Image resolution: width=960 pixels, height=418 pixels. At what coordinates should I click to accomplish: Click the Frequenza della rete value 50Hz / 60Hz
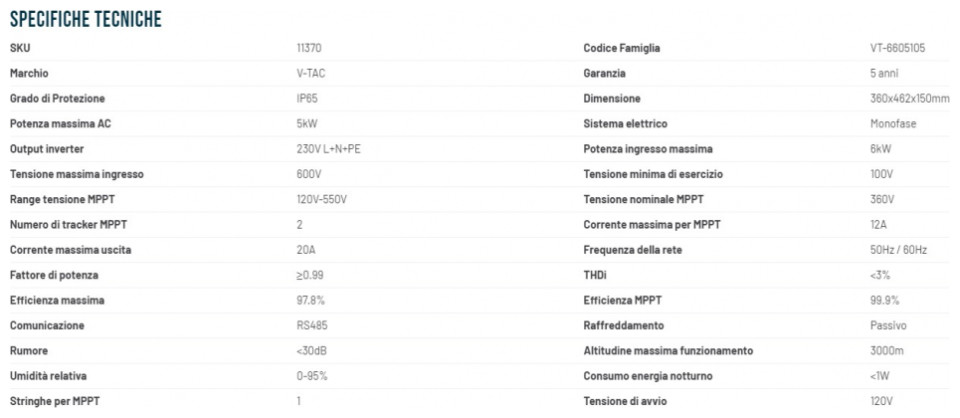(x=898, y=250)
